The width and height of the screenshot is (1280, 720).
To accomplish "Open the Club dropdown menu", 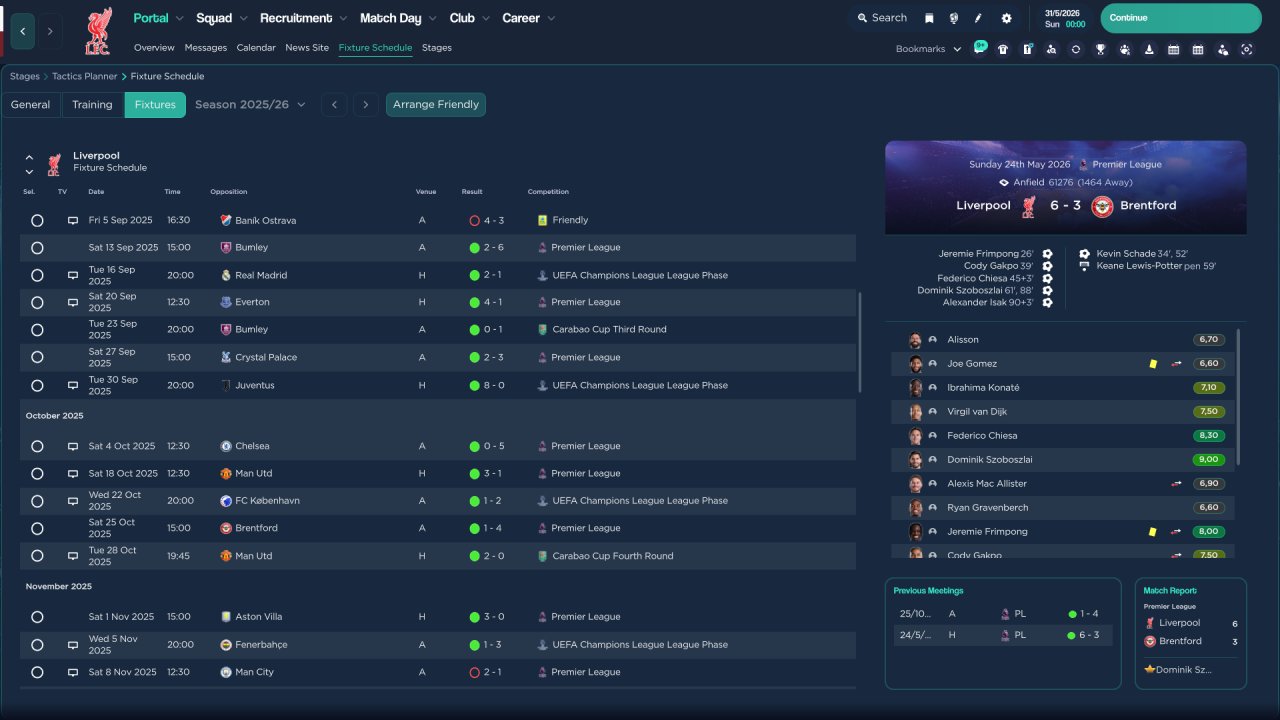I will click(x=470, y=18).
